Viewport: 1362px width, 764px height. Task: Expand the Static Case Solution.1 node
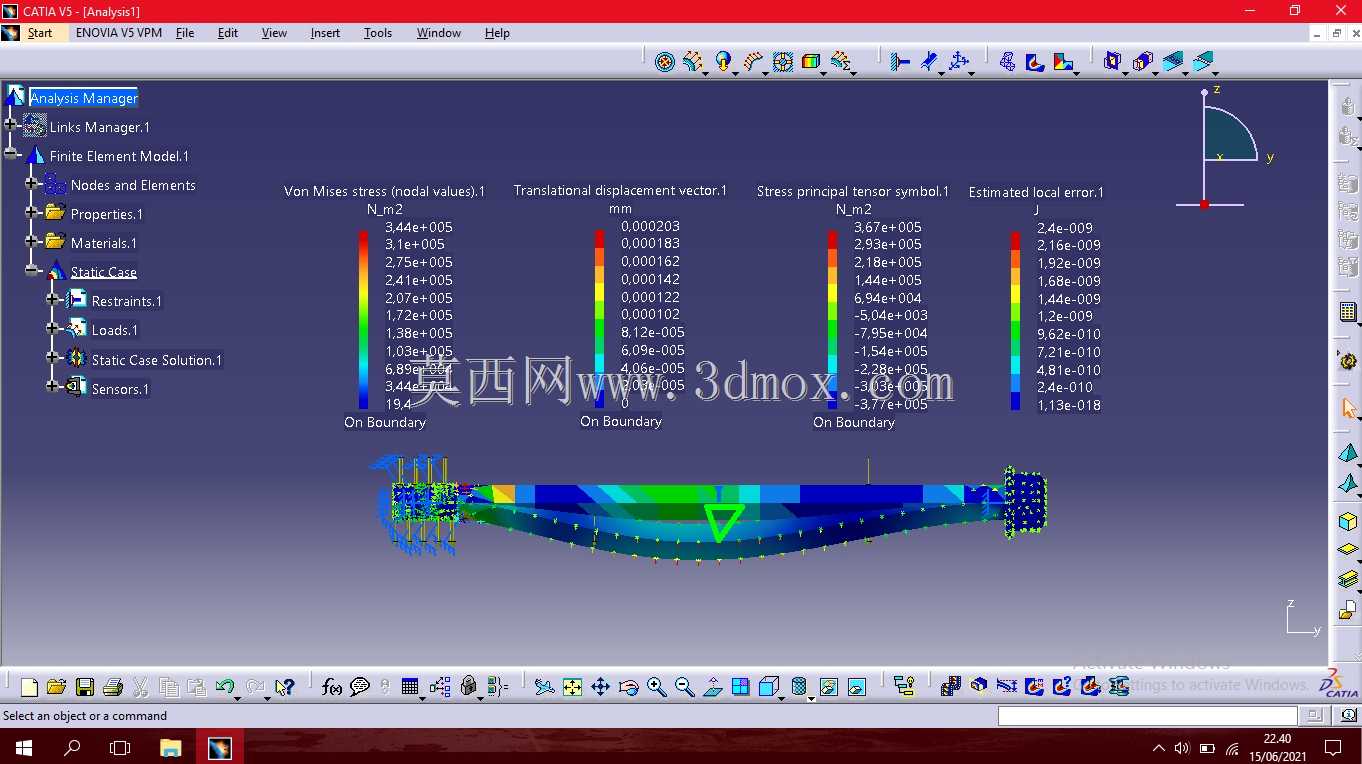[x=53, y=358]
